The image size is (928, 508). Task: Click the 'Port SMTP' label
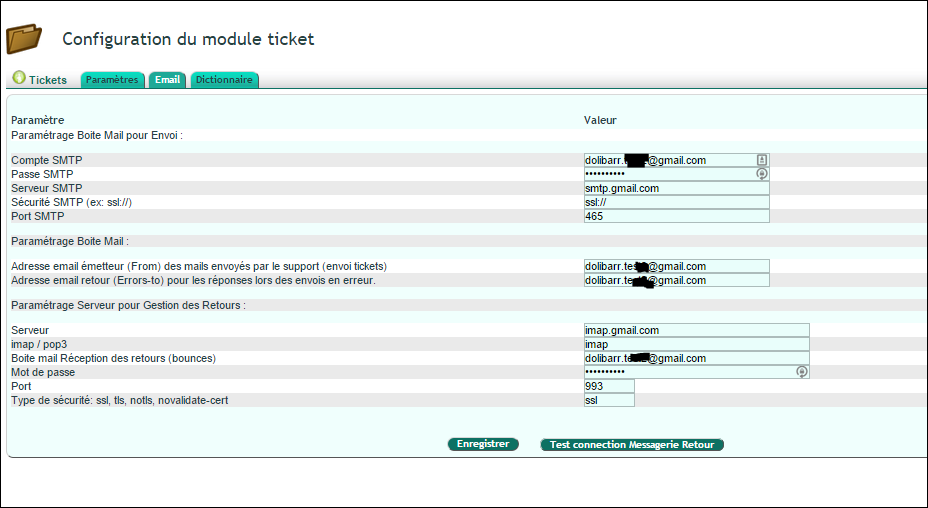[38, 217]
